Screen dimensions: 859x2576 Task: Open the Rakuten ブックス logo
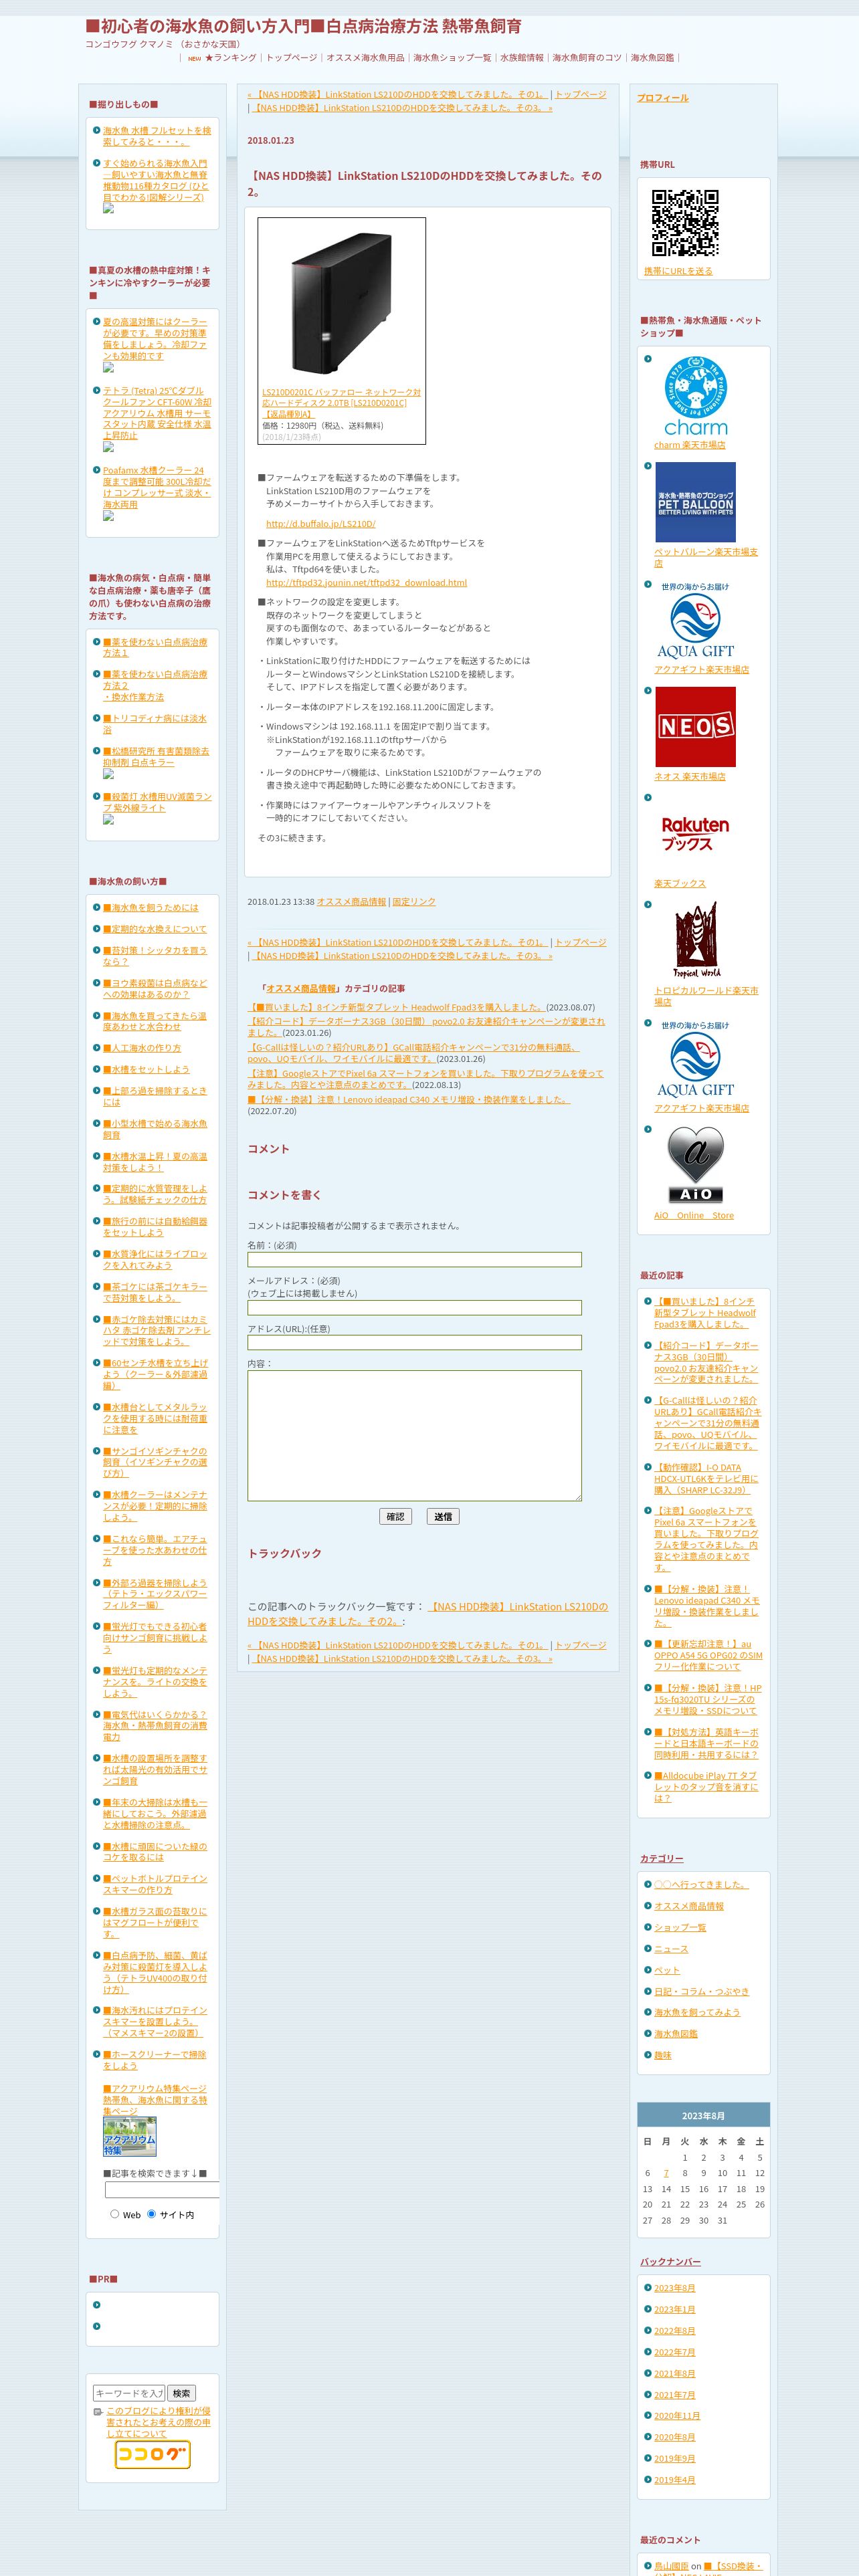pos(695,834)
